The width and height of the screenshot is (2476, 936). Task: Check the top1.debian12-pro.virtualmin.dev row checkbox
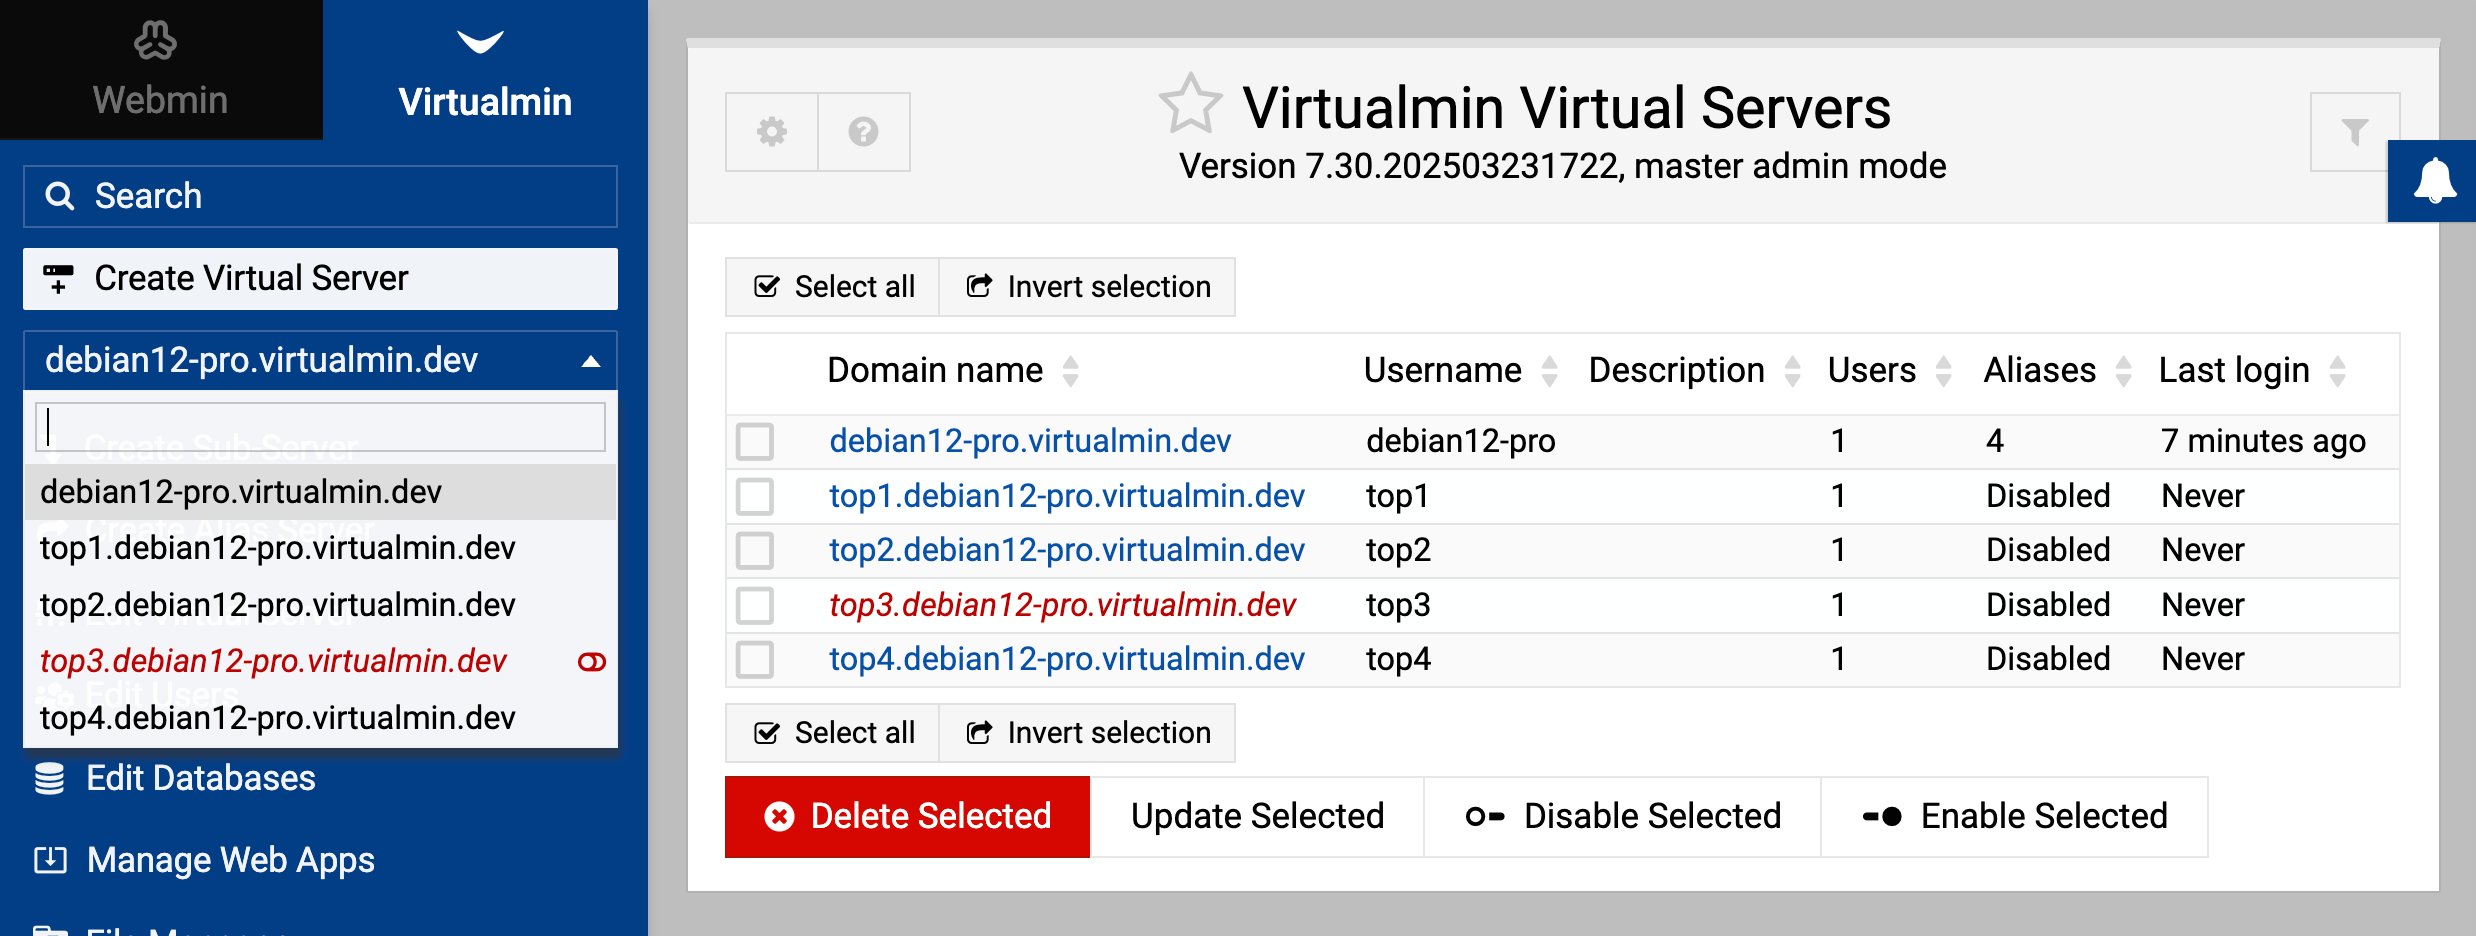pyautogui.click(x=755, y=496)
